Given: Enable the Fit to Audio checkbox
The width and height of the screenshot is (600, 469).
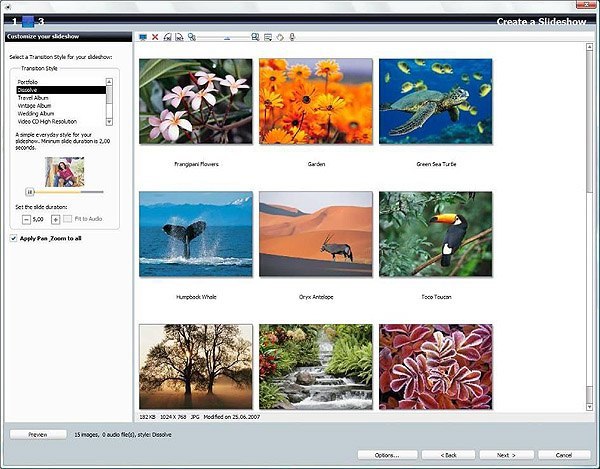Looking at the screenshot, I should pyautogui.click(x=70, y=218).
